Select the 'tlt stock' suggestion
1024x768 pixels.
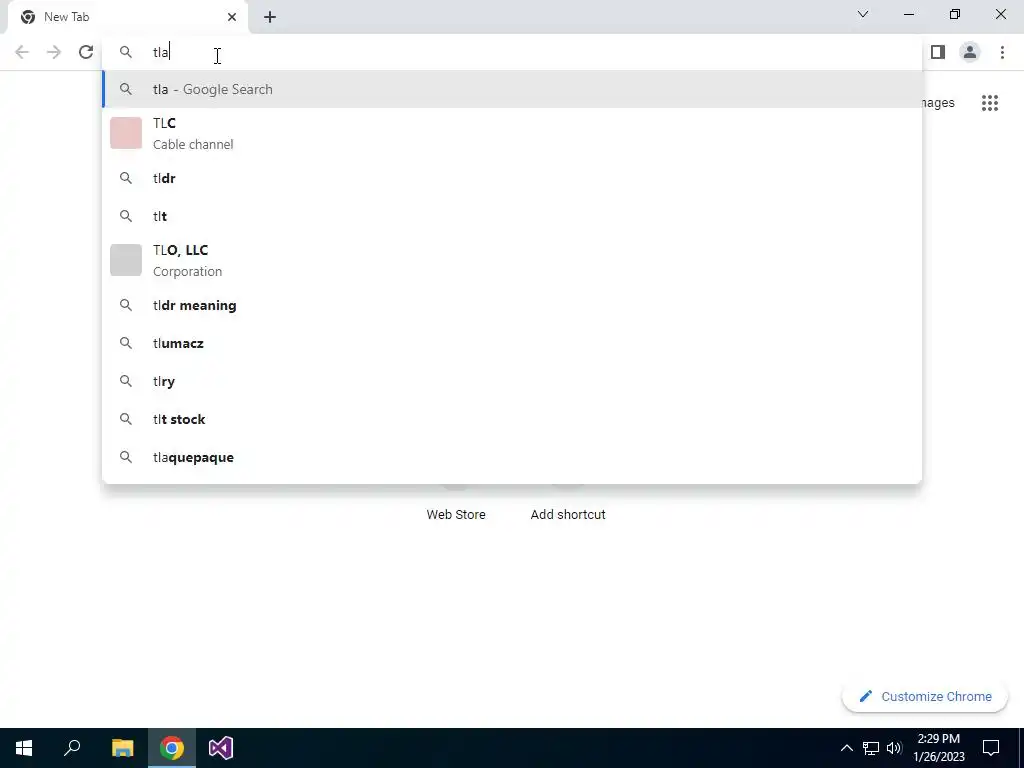(512, 419)
